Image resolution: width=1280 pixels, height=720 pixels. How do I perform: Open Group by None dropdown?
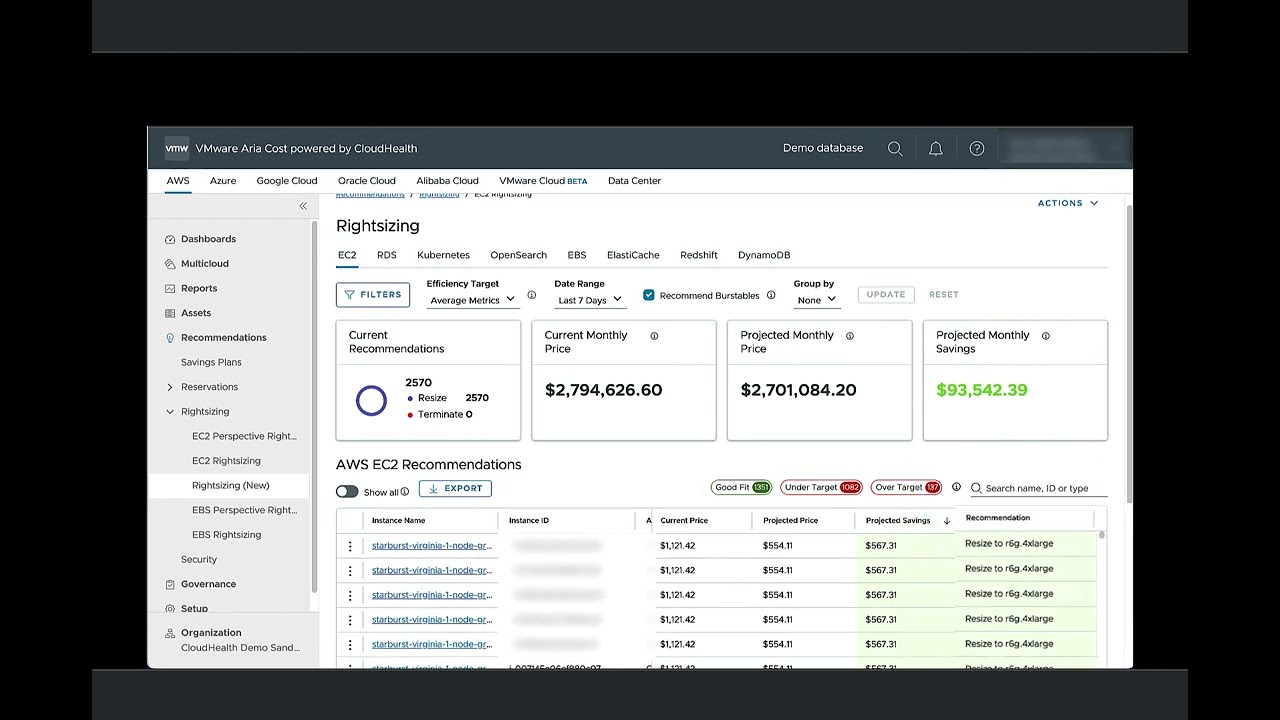pyautogui.click(x=816, y=300)
